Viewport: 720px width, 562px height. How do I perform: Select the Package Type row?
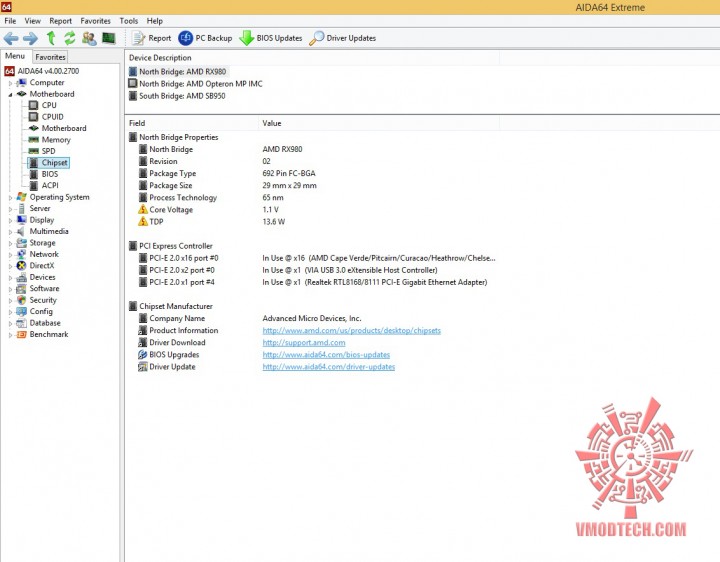point(312,173)
